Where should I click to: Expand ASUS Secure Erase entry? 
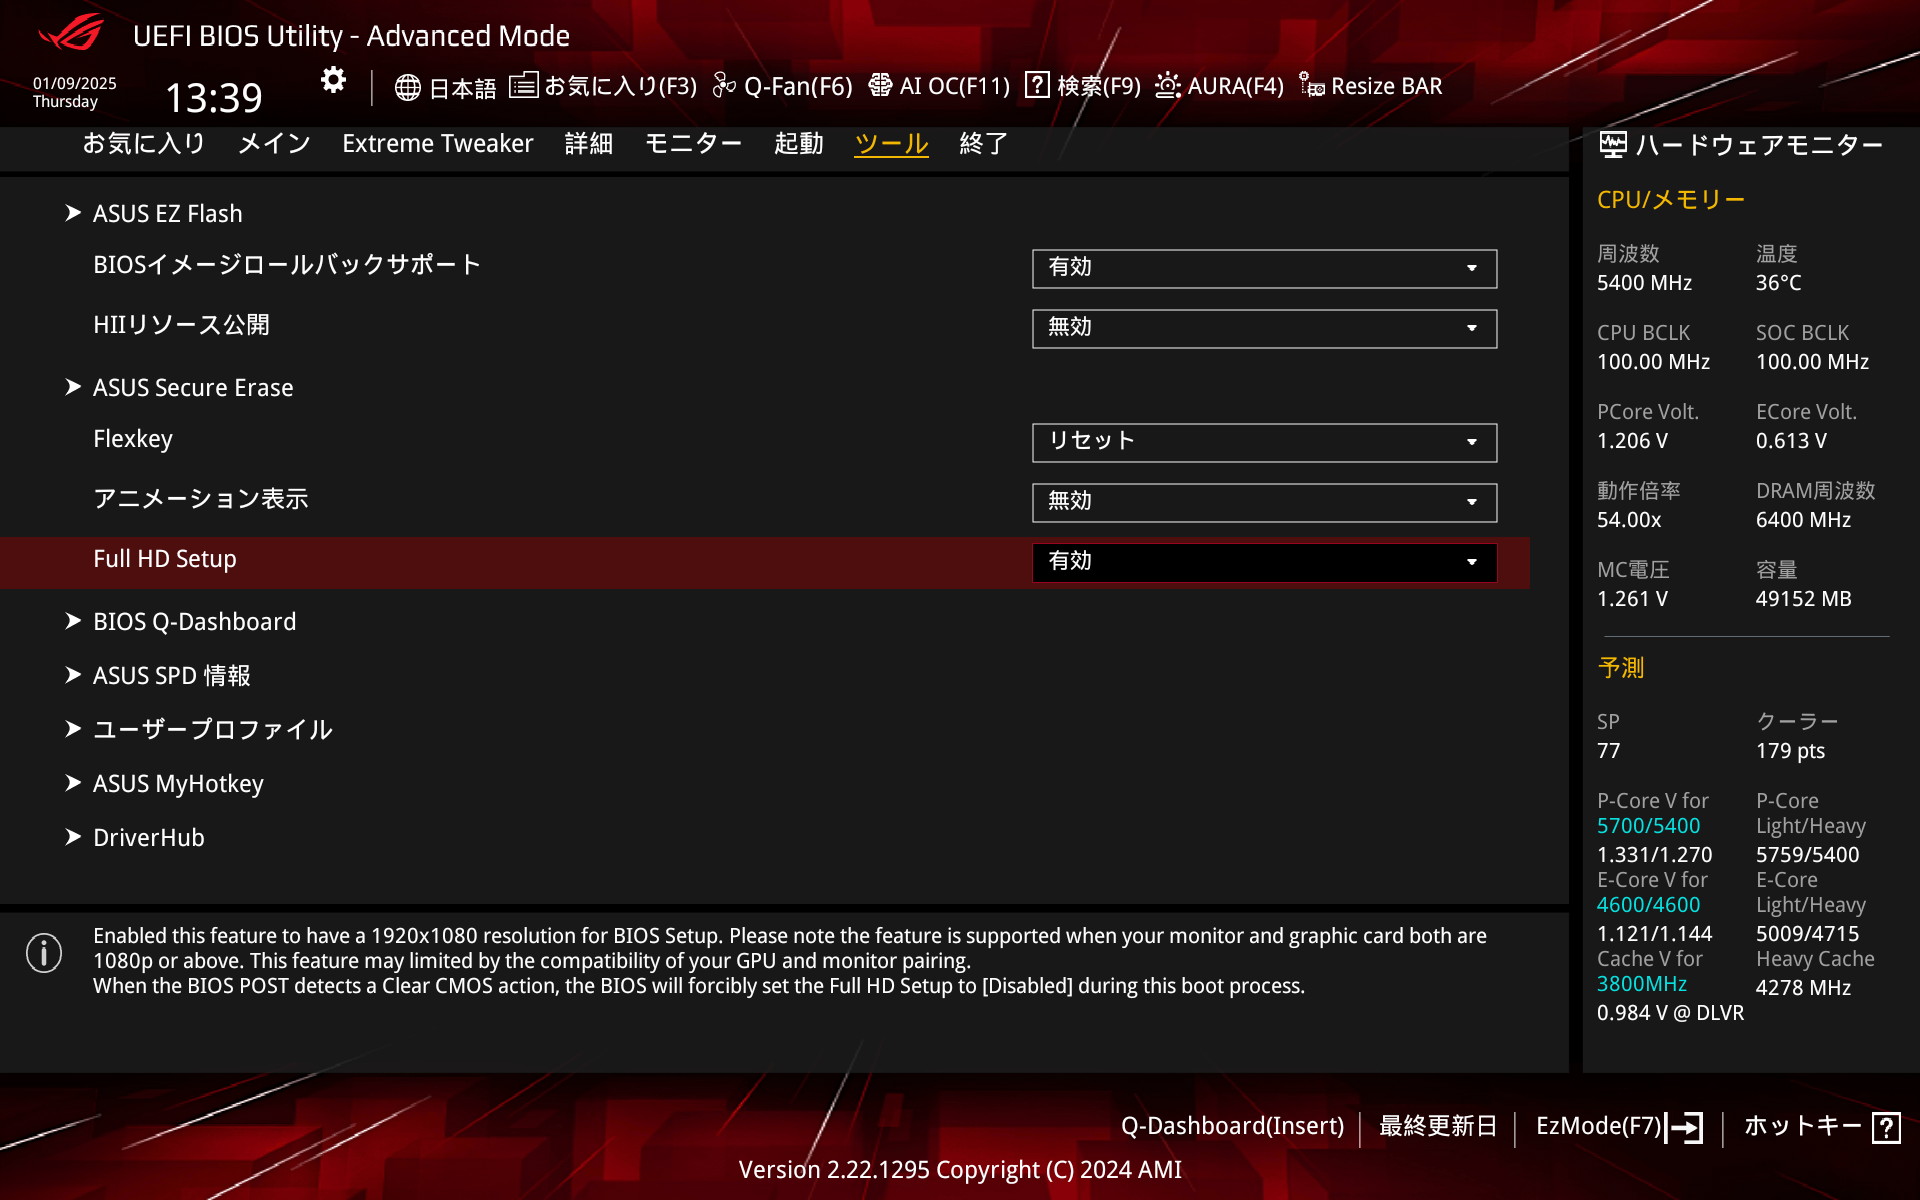point(192,388)
